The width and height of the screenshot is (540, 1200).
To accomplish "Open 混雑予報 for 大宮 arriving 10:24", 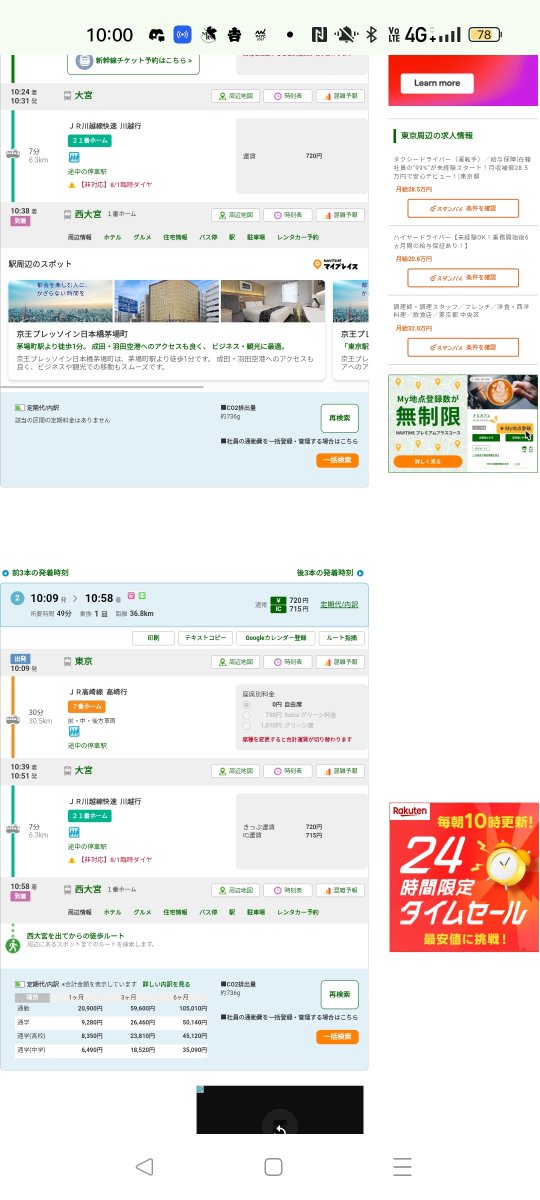I will tap(339, 97).
